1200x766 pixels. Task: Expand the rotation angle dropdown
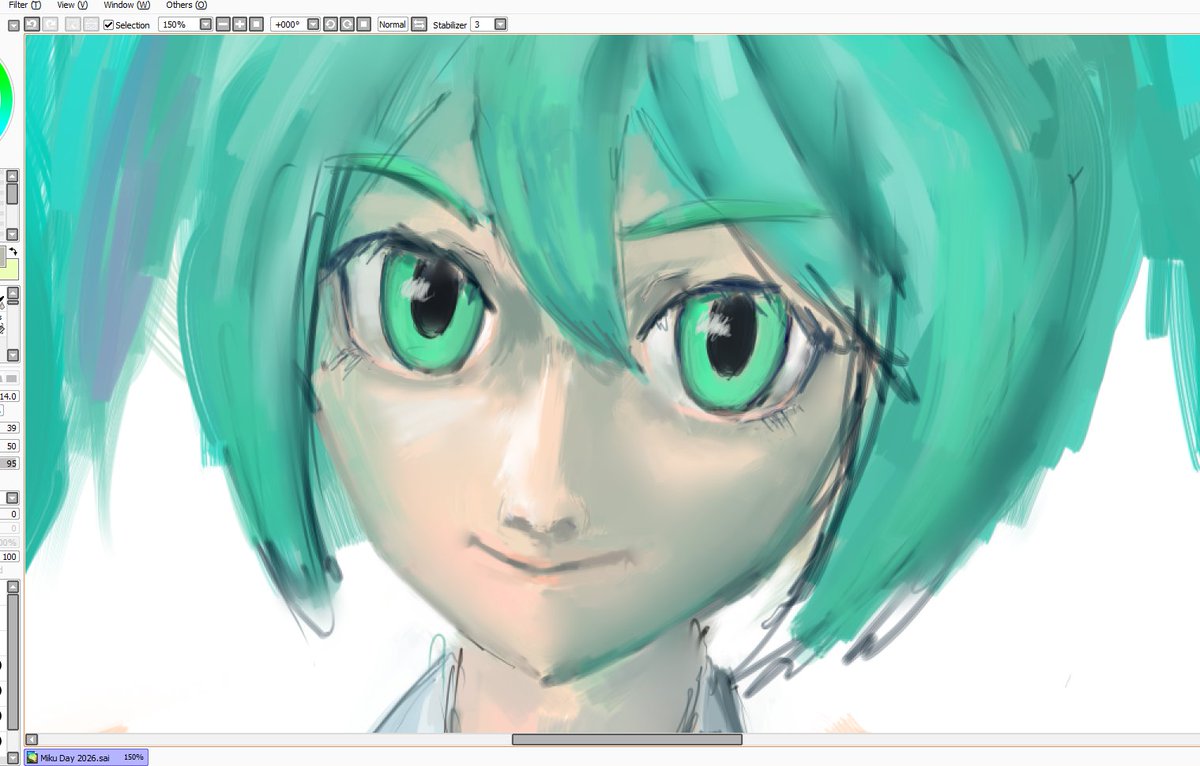click(314, 24)
